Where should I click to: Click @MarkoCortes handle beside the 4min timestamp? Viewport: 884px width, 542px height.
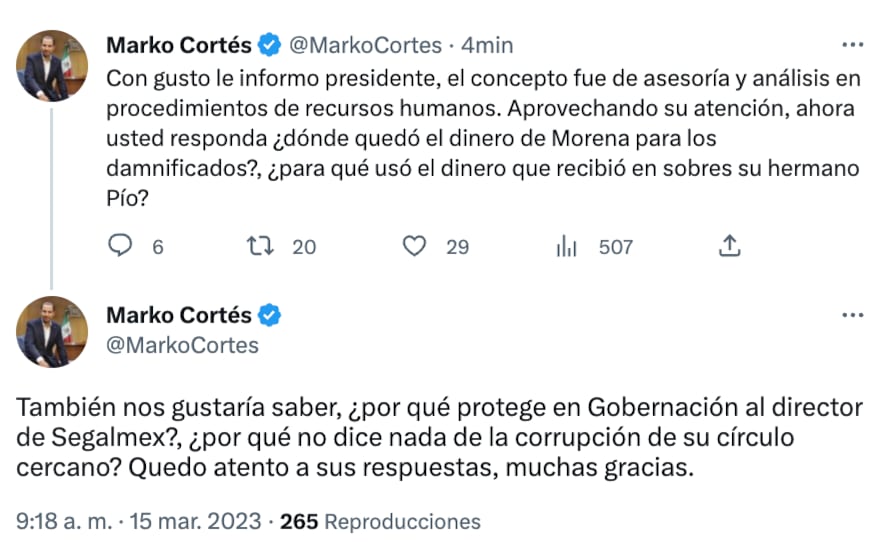pos(365,45)
